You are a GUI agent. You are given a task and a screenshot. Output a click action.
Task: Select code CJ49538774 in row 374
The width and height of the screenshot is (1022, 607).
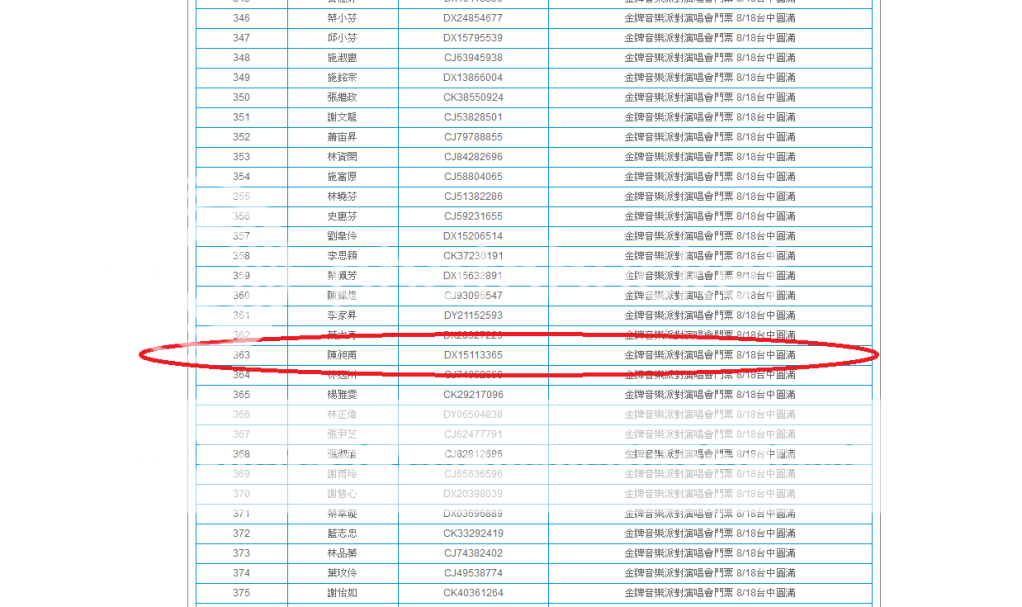473,573
